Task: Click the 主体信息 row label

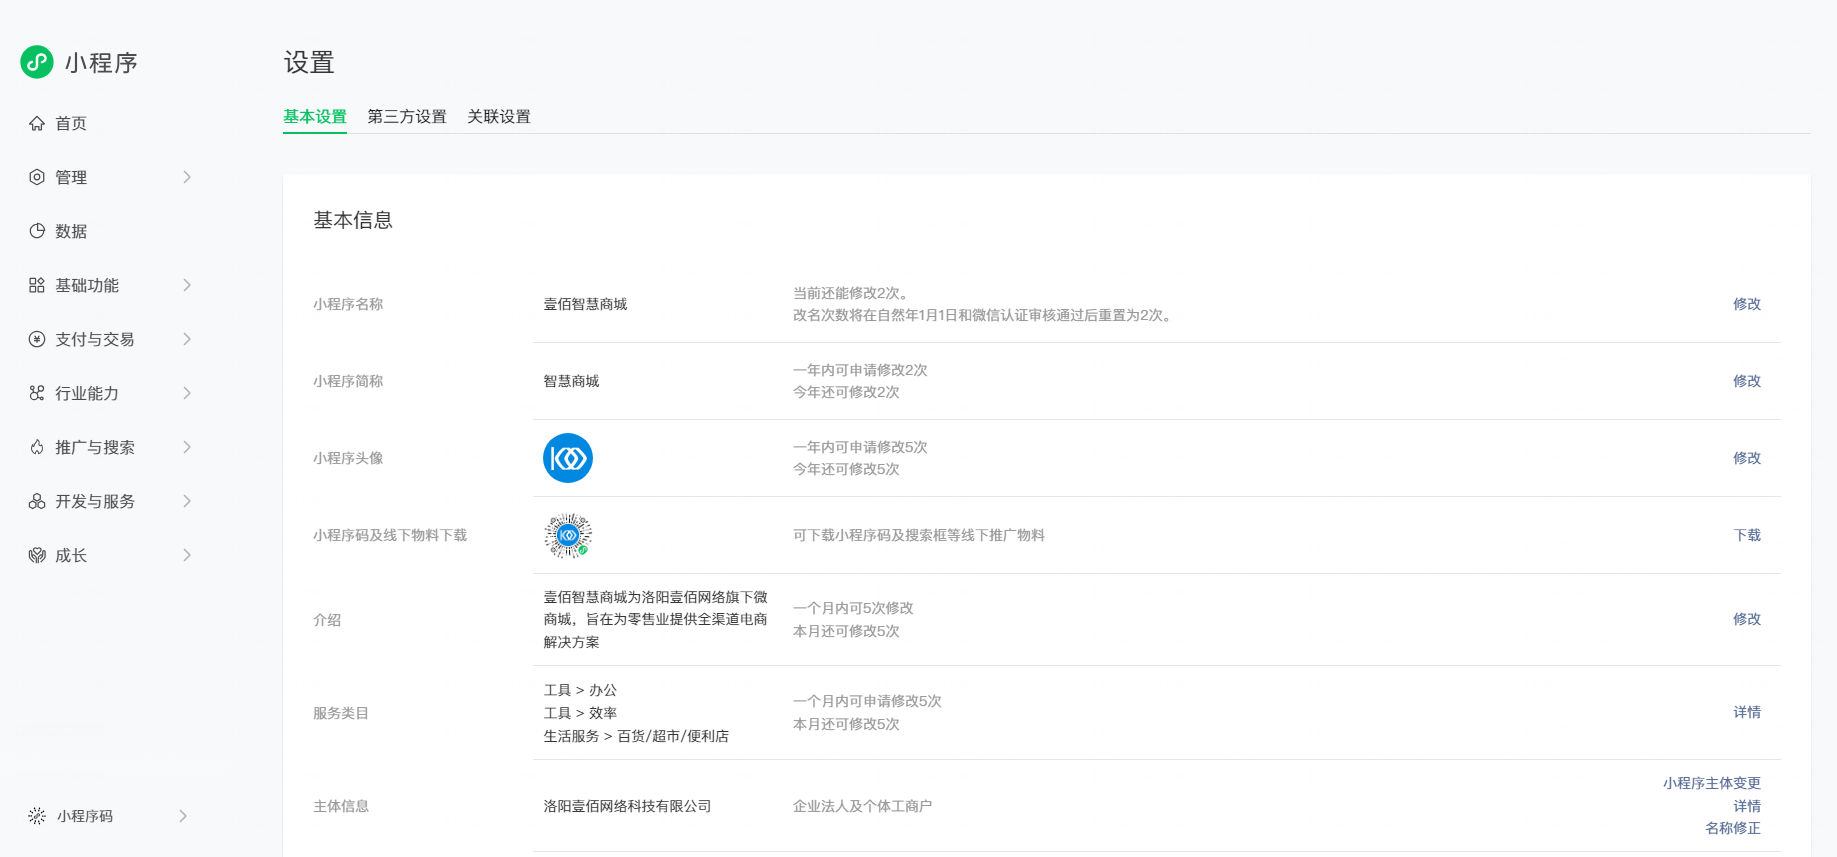Action: (341, 806)
